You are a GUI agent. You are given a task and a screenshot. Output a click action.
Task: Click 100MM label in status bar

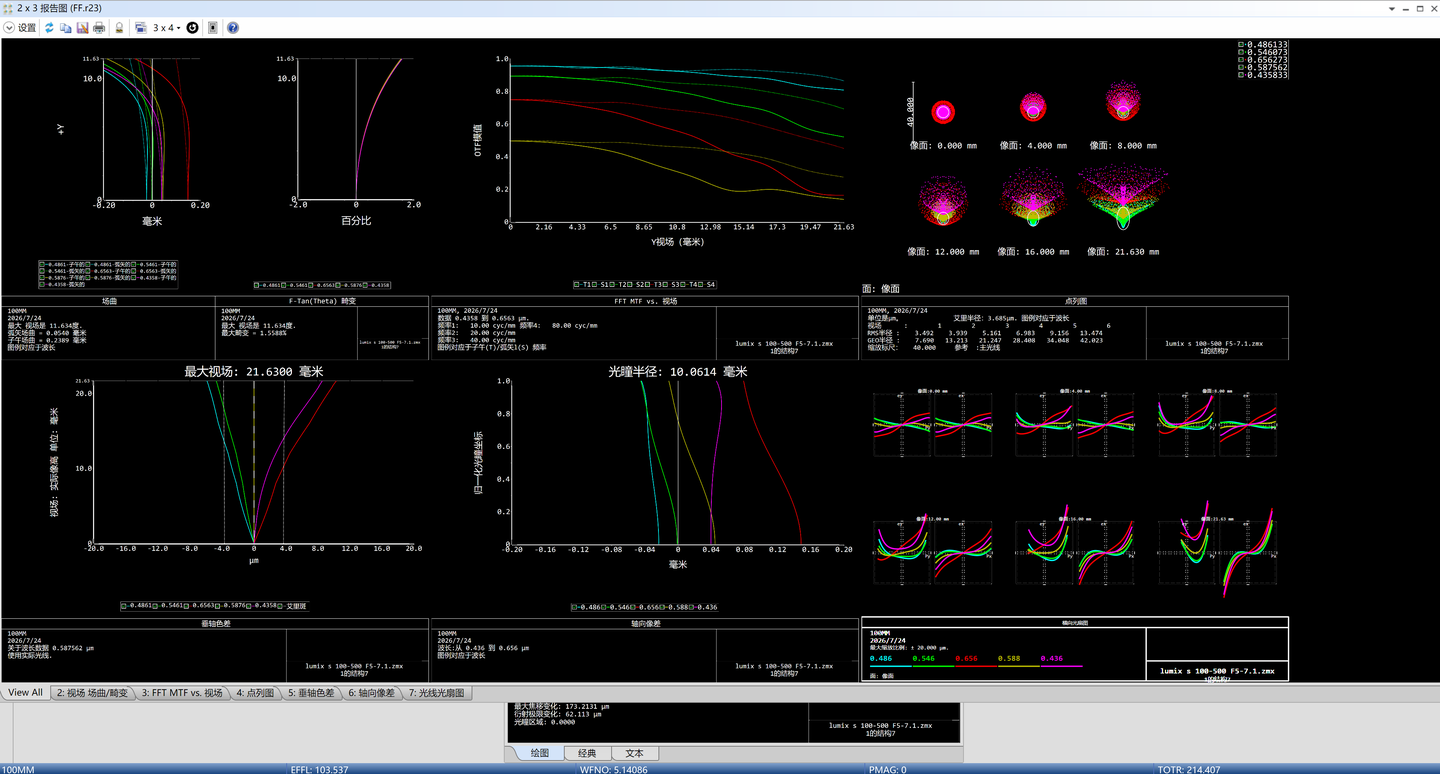tap(19, 769)
